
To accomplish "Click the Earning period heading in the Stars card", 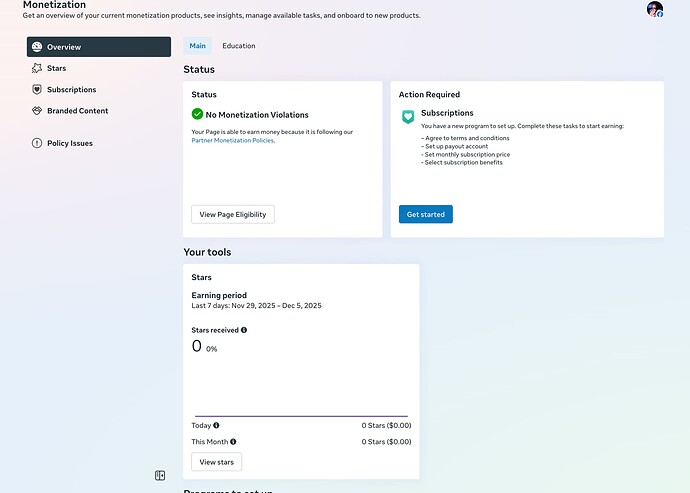I will pos(219,295).
